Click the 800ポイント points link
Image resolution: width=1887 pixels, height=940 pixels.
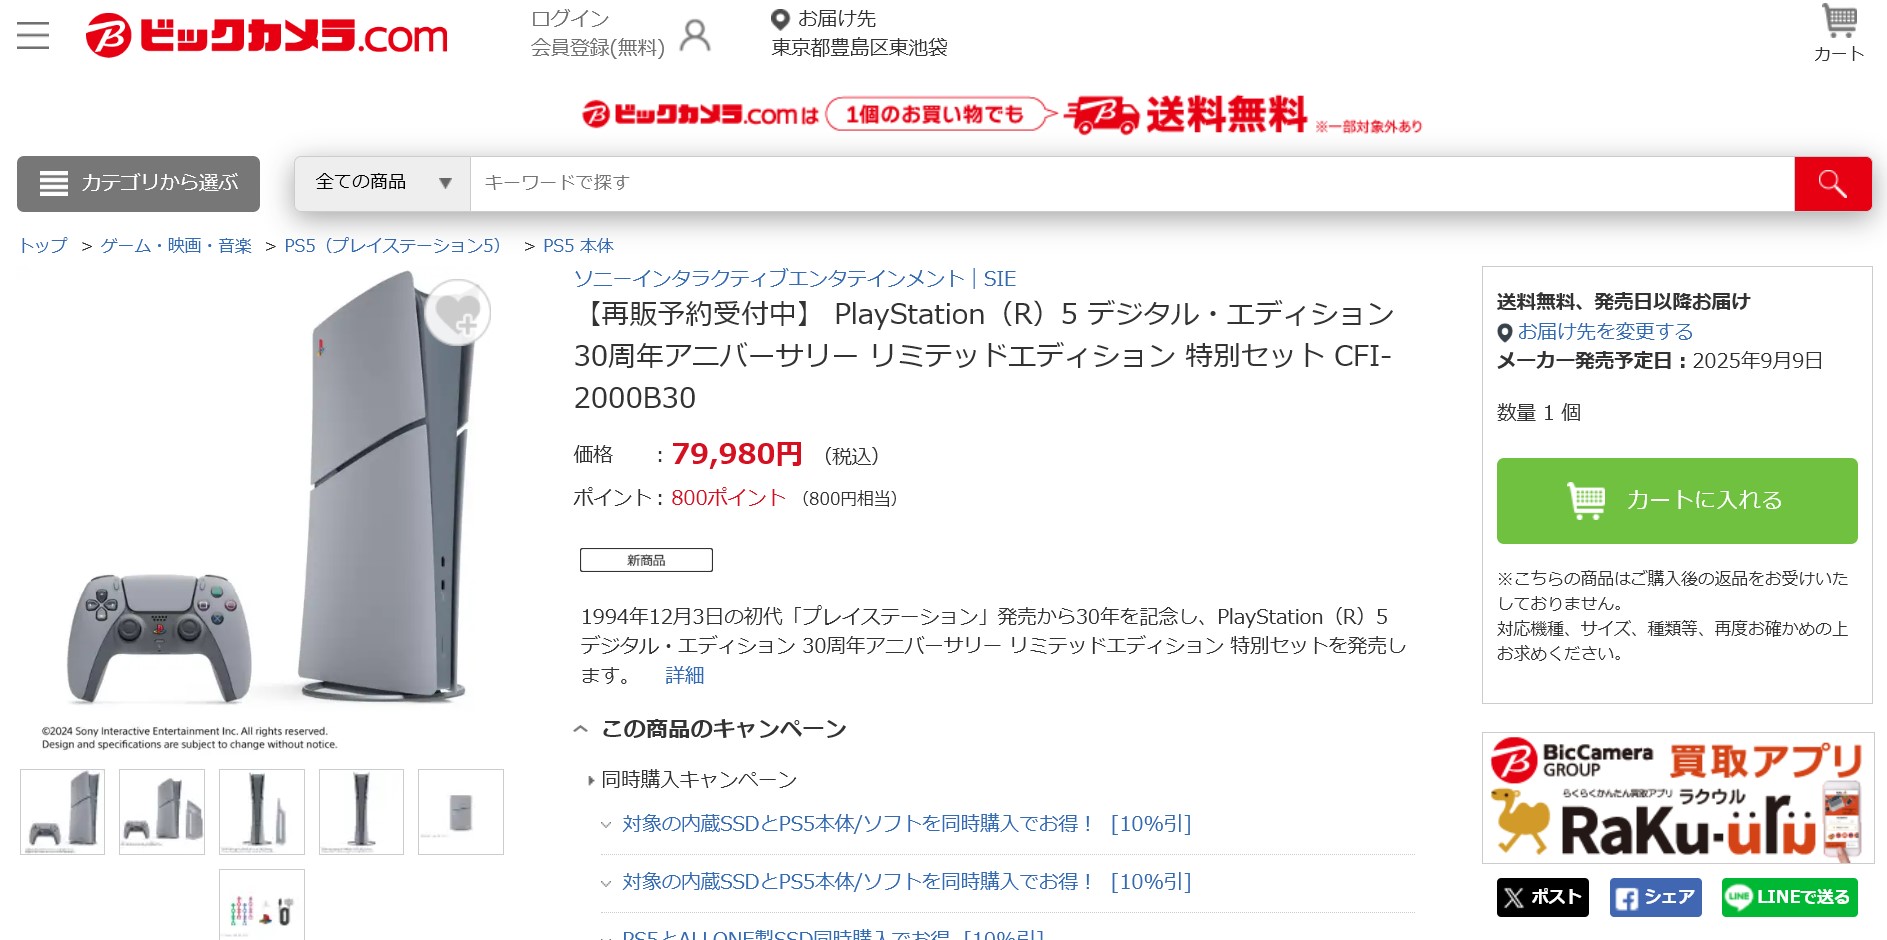(x=729, y=498)
